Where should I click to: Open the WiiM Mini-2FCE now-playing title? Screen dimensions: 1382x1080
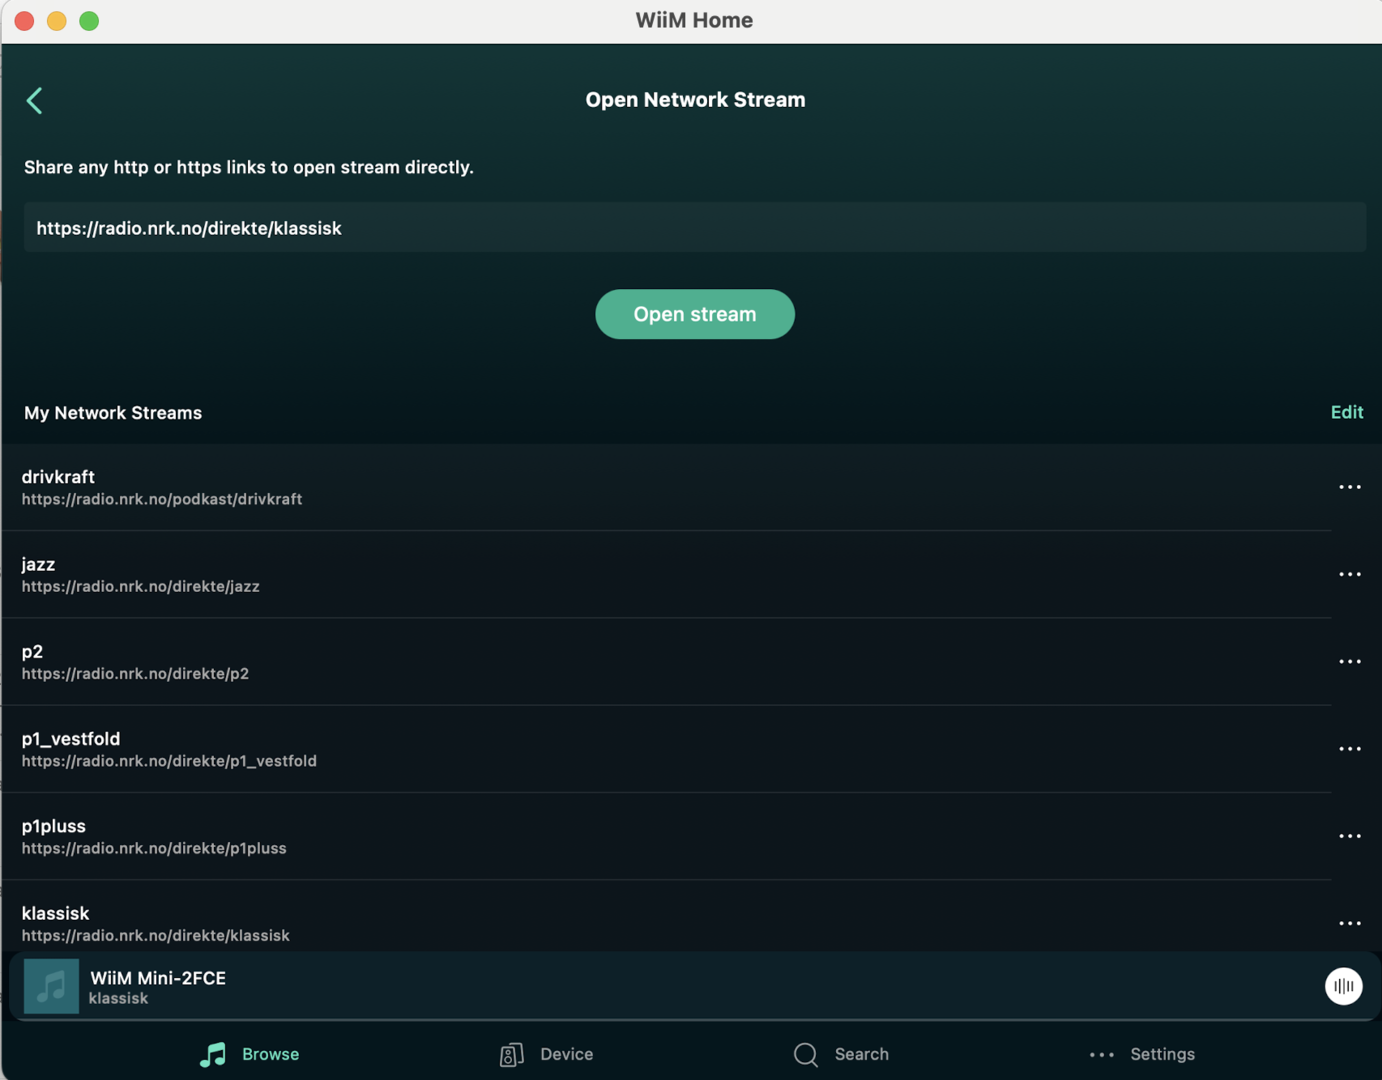[x=158, y=978]
